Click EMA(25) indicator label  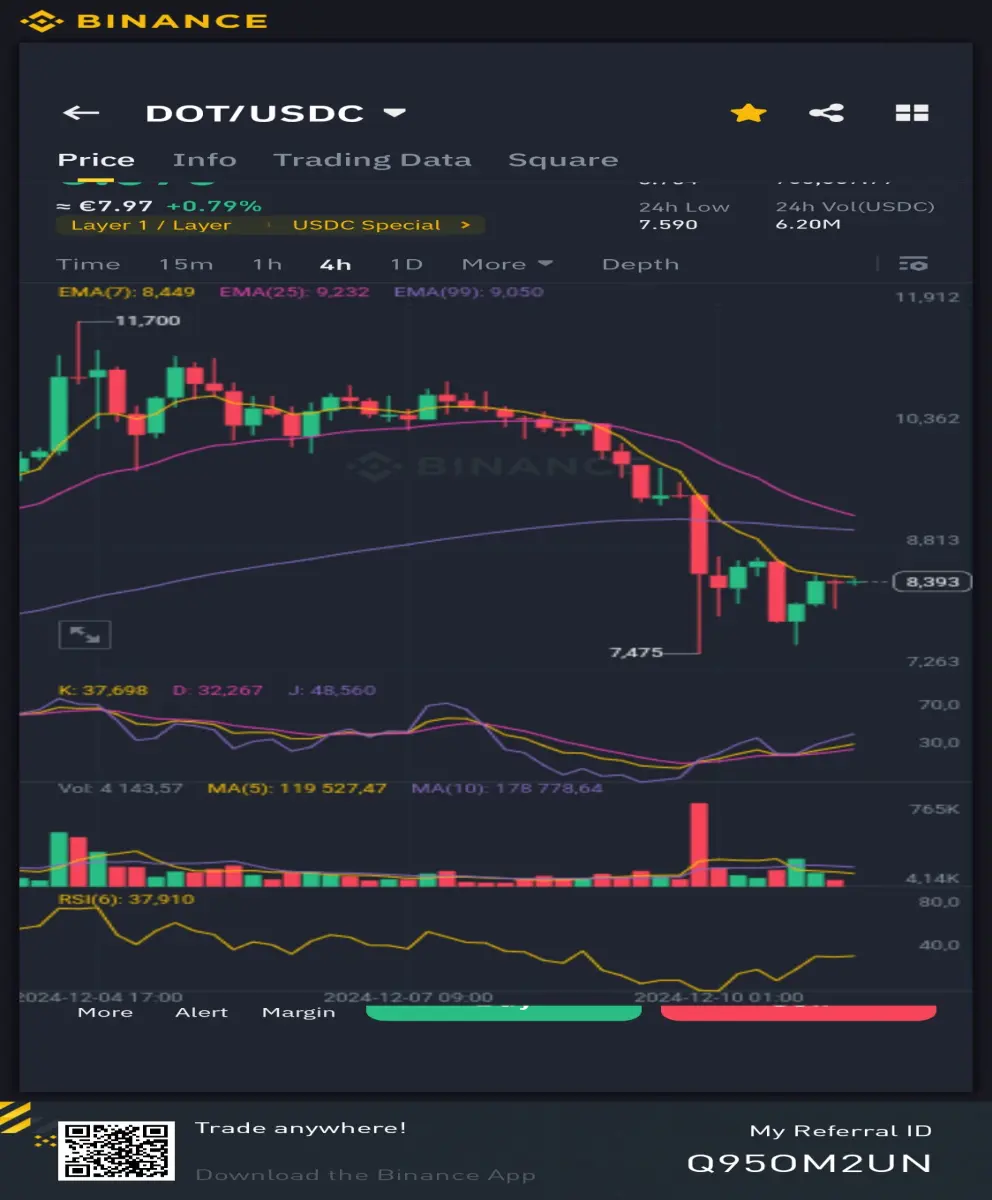[x=294, y=292]
